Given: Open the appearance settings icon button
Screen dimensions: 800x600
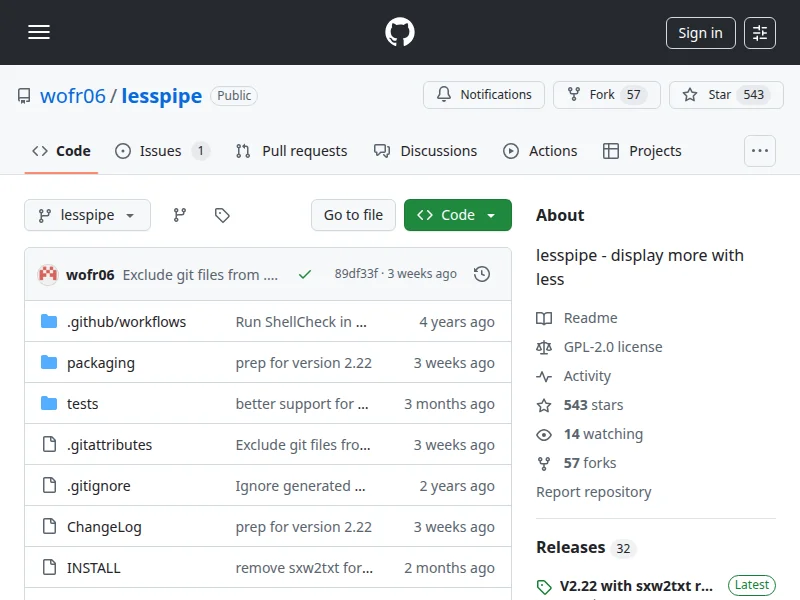Looking at the screenshot, I should pos(760,33).
